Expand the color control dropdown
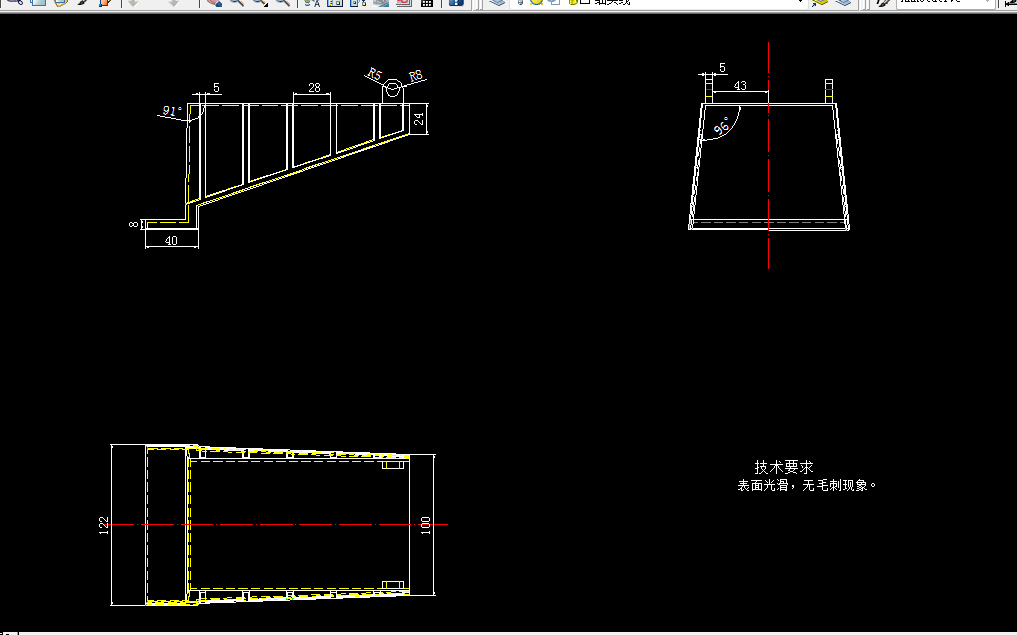1017x635 pixels. click(x=1010, y=4)
